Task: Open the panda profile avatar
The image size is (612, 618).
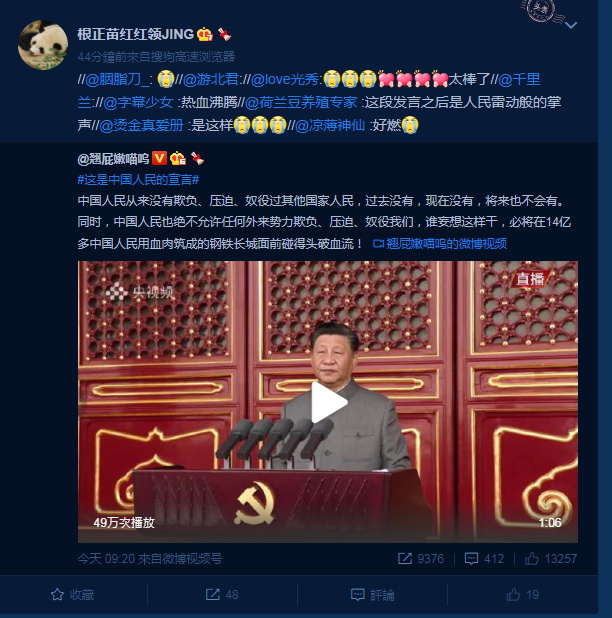Action: tap(43, 45)
